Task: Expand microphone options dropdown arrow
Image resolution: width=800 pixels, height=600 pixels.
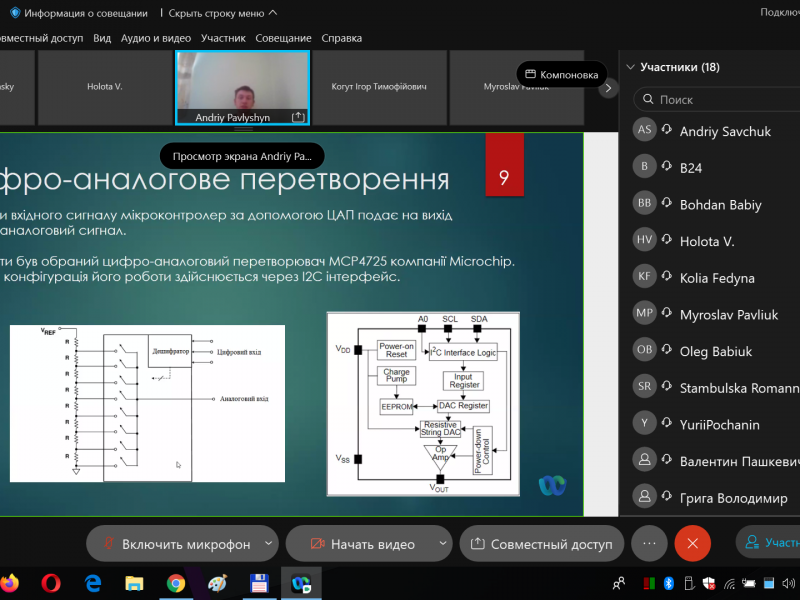Action: [x=268, y=544]
